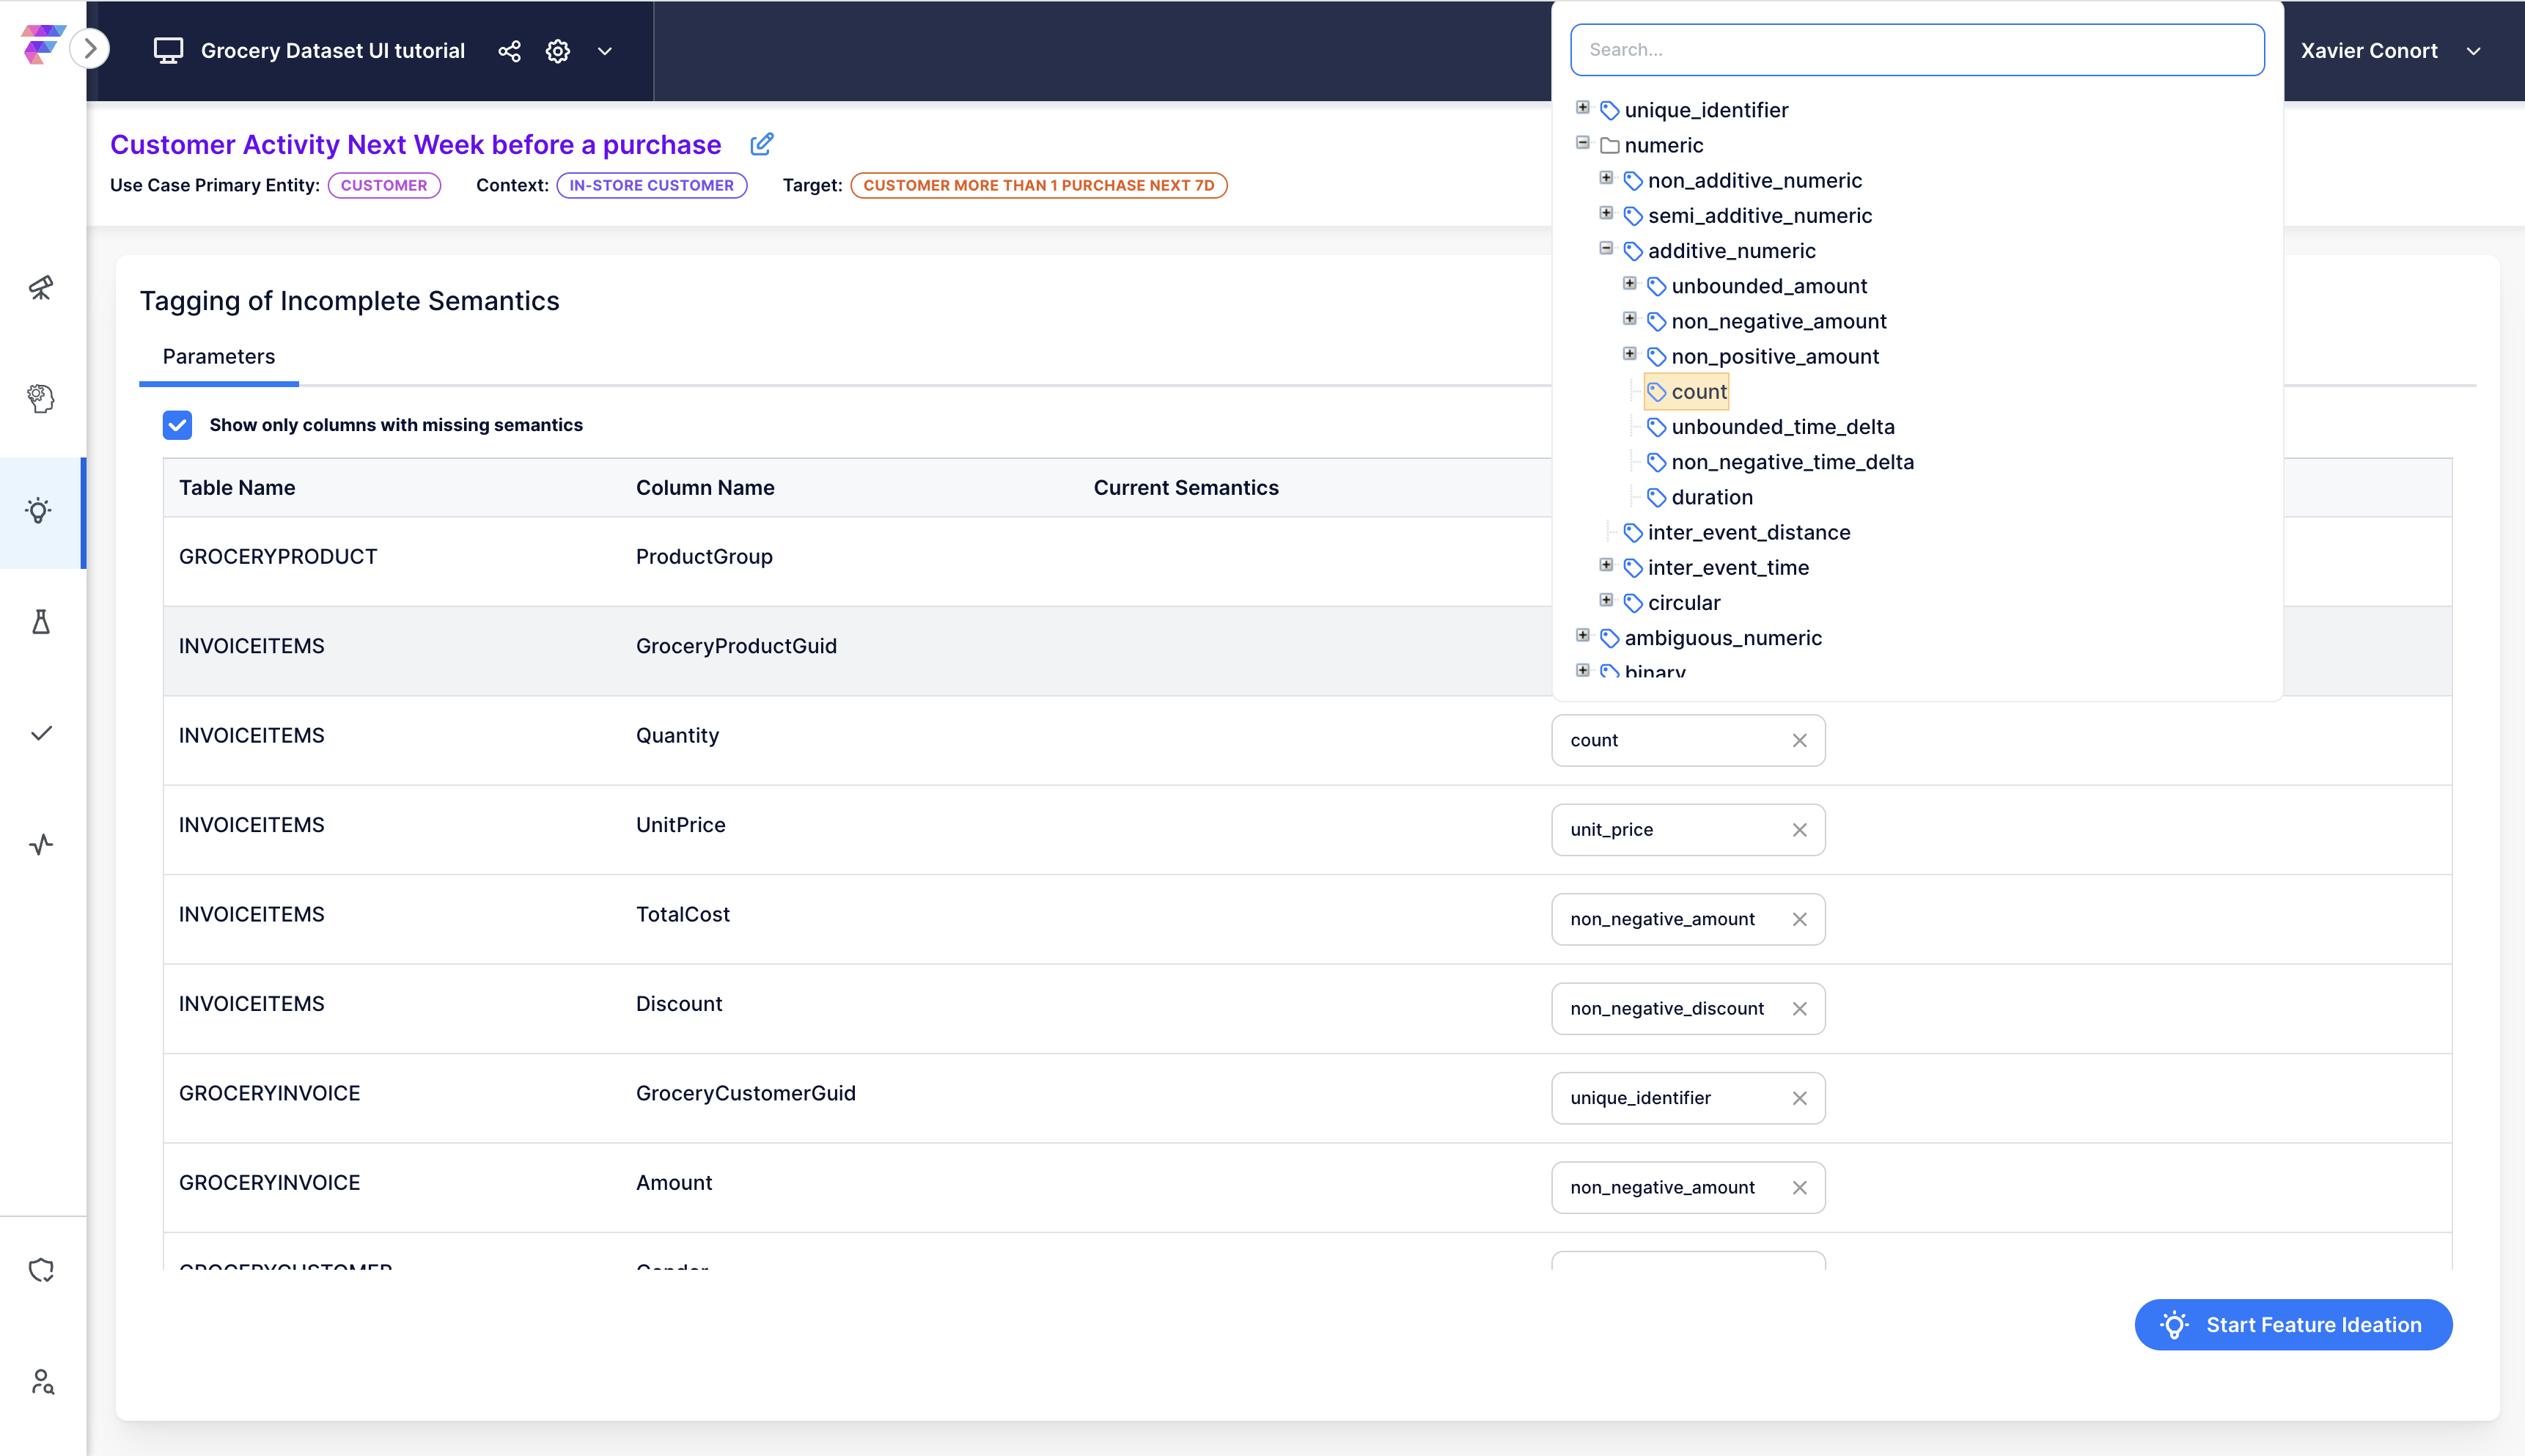Image resolution: width=2525 pixels, height=1456 pixels.
Task: Select the duration semantic tag
Action: coord(1711,497)
